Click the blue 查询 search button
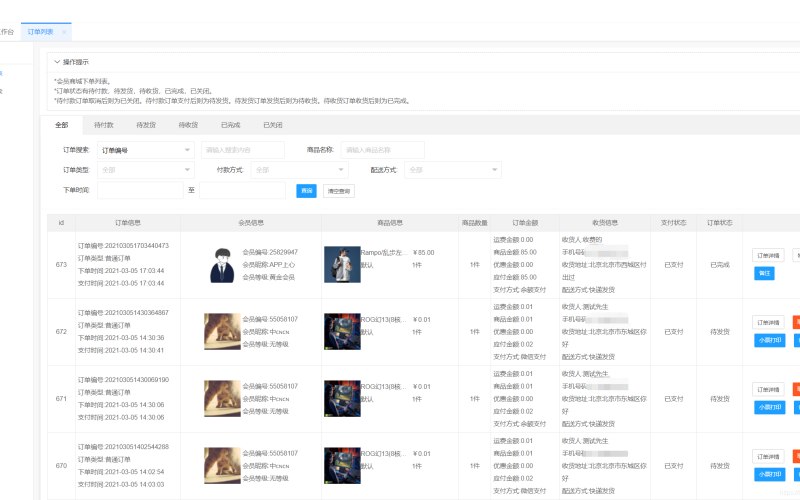 (x=306, y=191)
